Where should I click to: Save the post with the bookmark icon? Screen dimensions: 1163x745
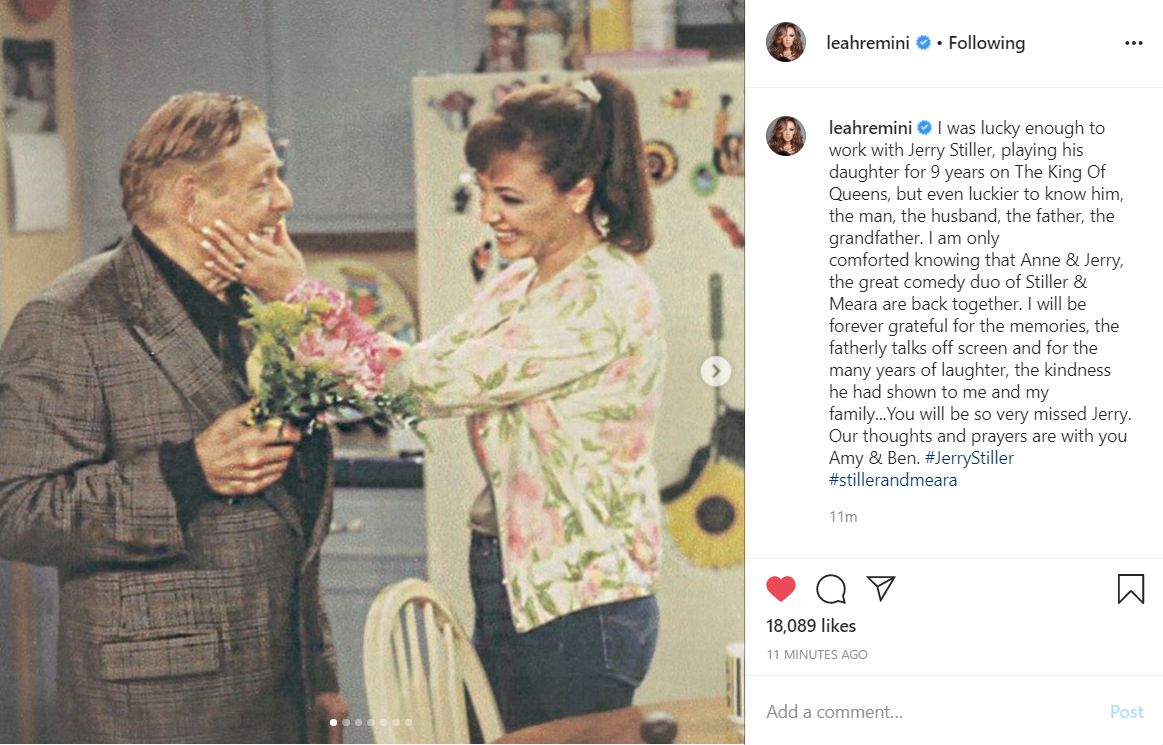[x=1131, y=589]
